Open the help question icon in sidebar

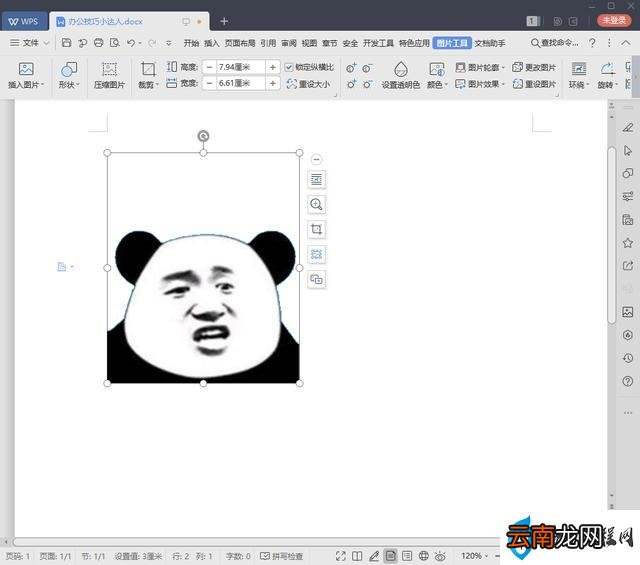(628, 381)
